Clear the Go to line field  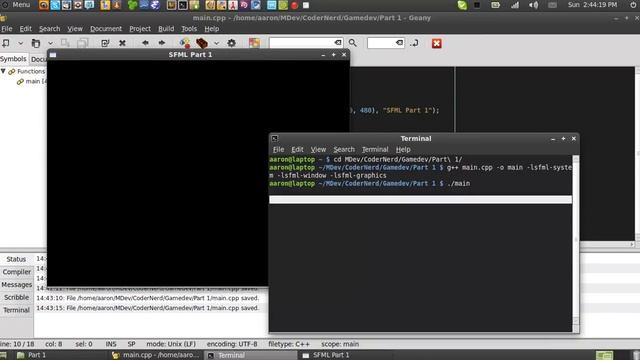pos(399,42)
